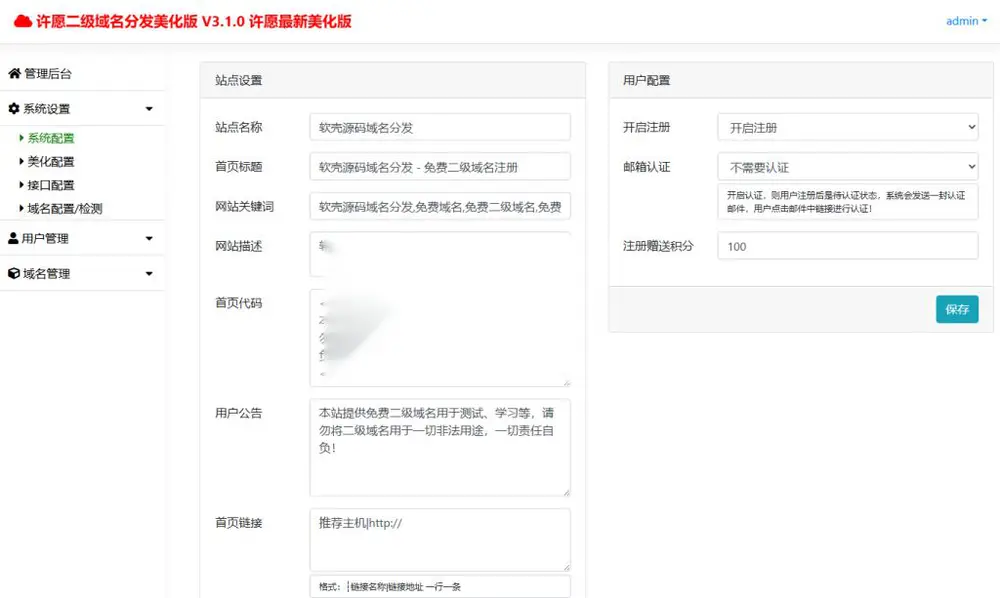Click the gear icon beside 系统设置
The height and width of the screenshot is (598, 1000).
[x=14, y=108]
